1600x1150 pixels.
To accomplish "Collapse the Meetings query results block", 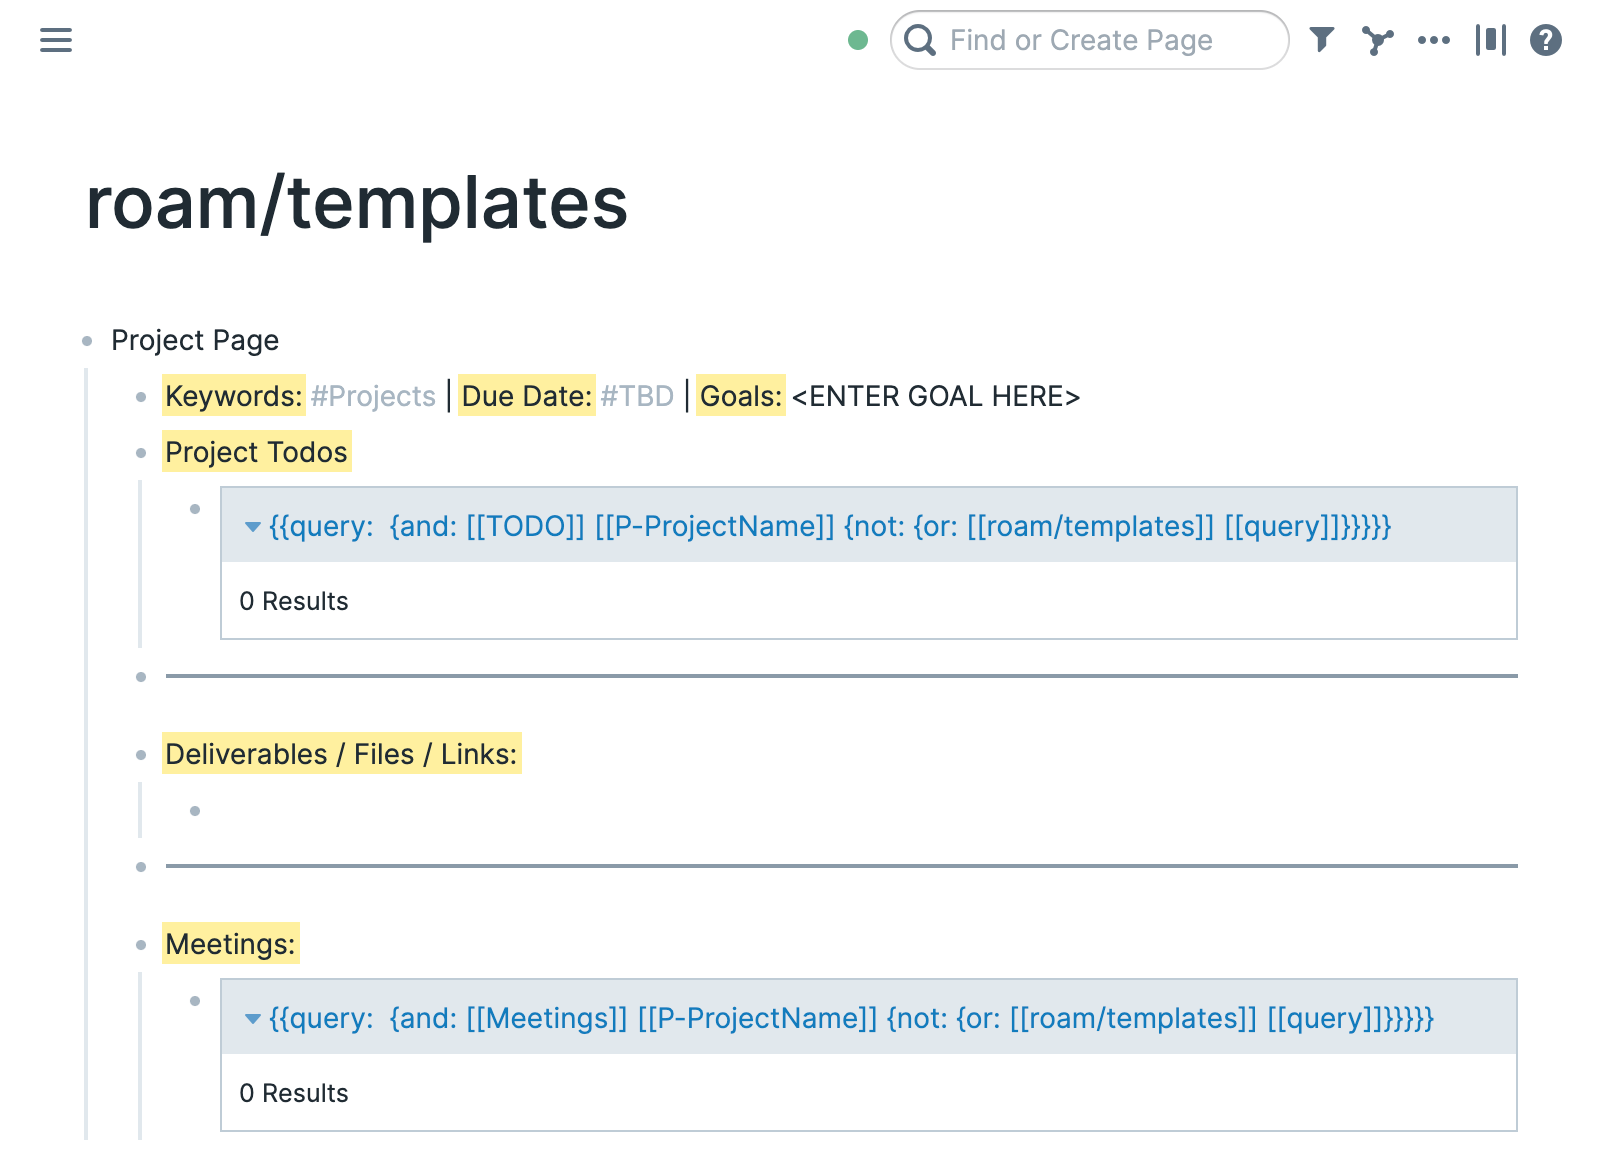I will [x=253, y=1019].
